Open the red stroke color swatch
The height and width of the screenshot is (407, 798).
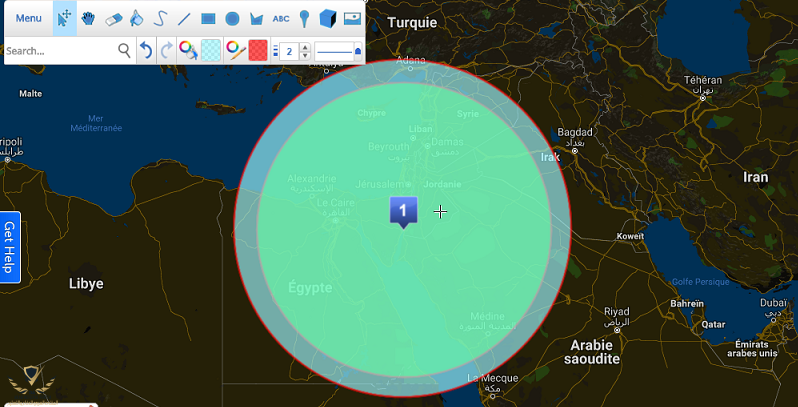click(258, 50)
